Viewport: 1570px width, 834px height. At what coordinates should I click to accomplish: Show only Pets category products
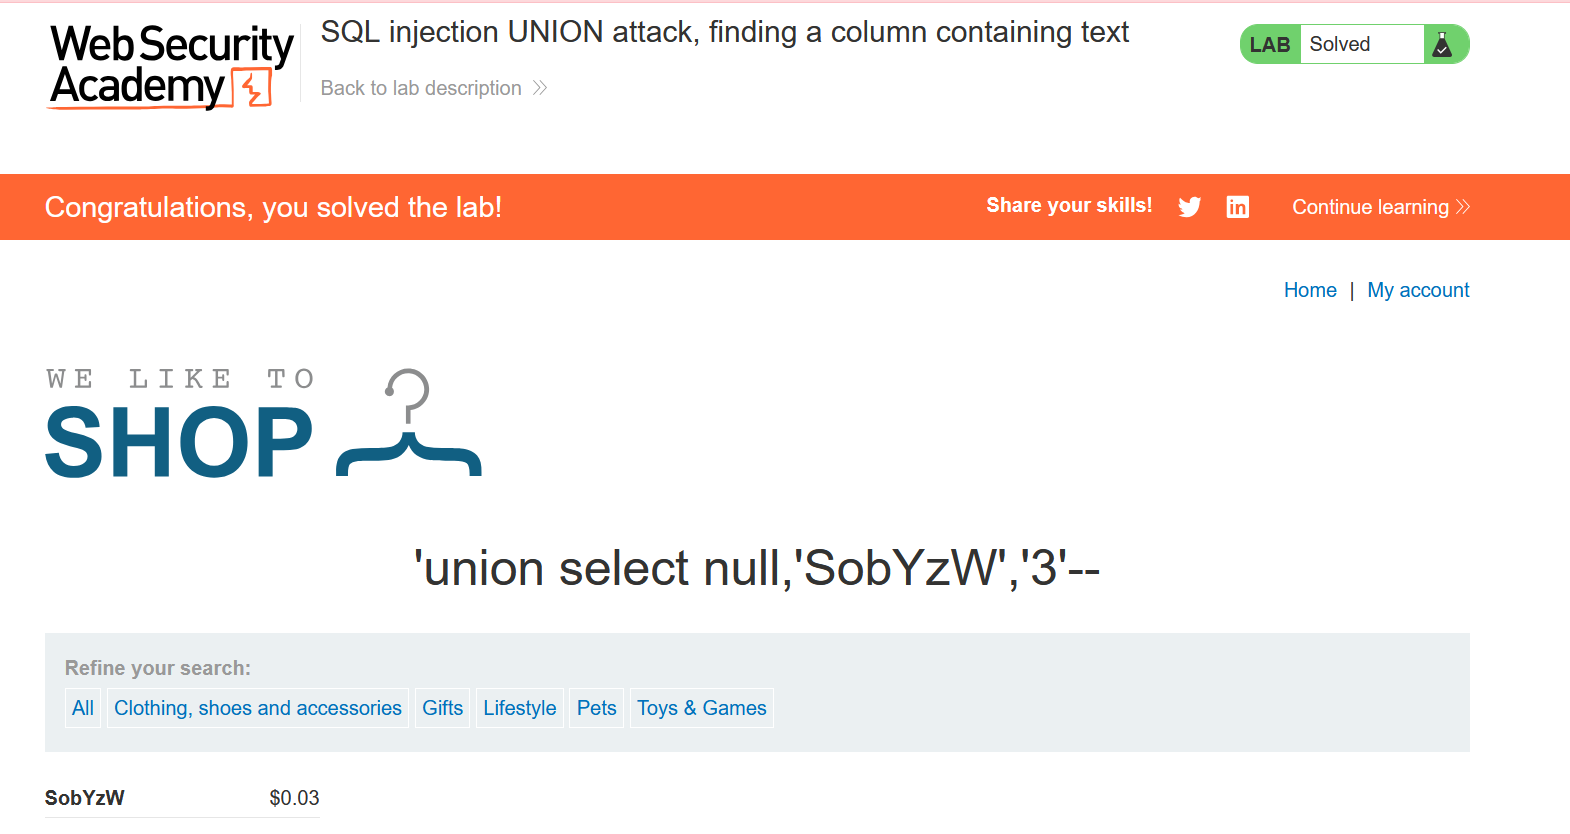point(597,708)
